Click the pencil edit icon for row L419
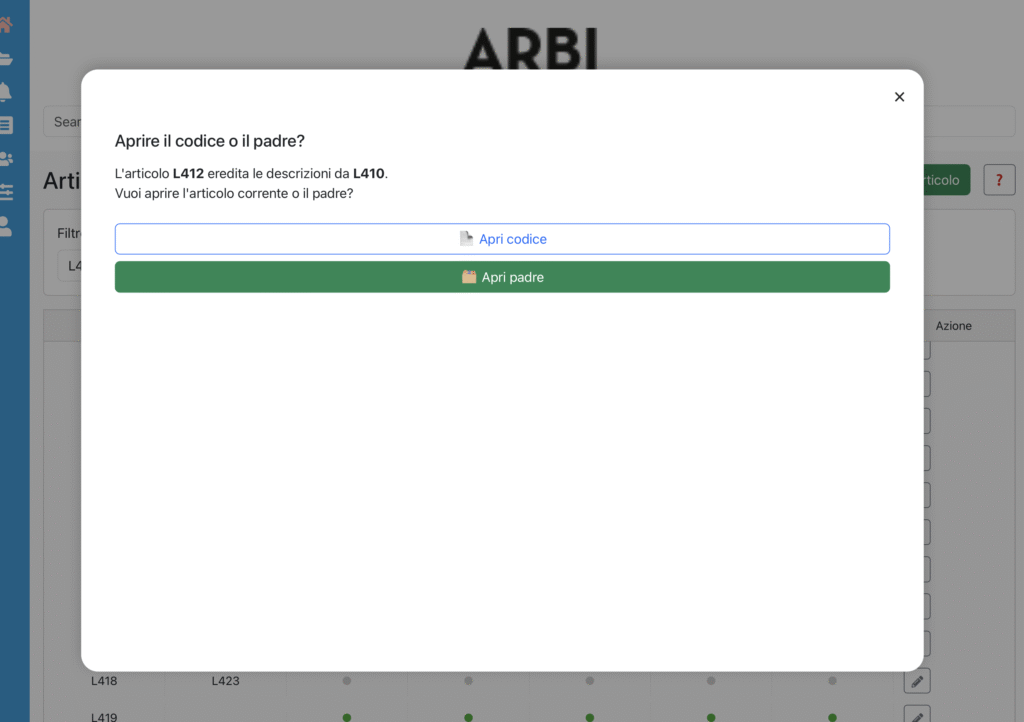The image size is (1024, 722). [x=917, y=715]
